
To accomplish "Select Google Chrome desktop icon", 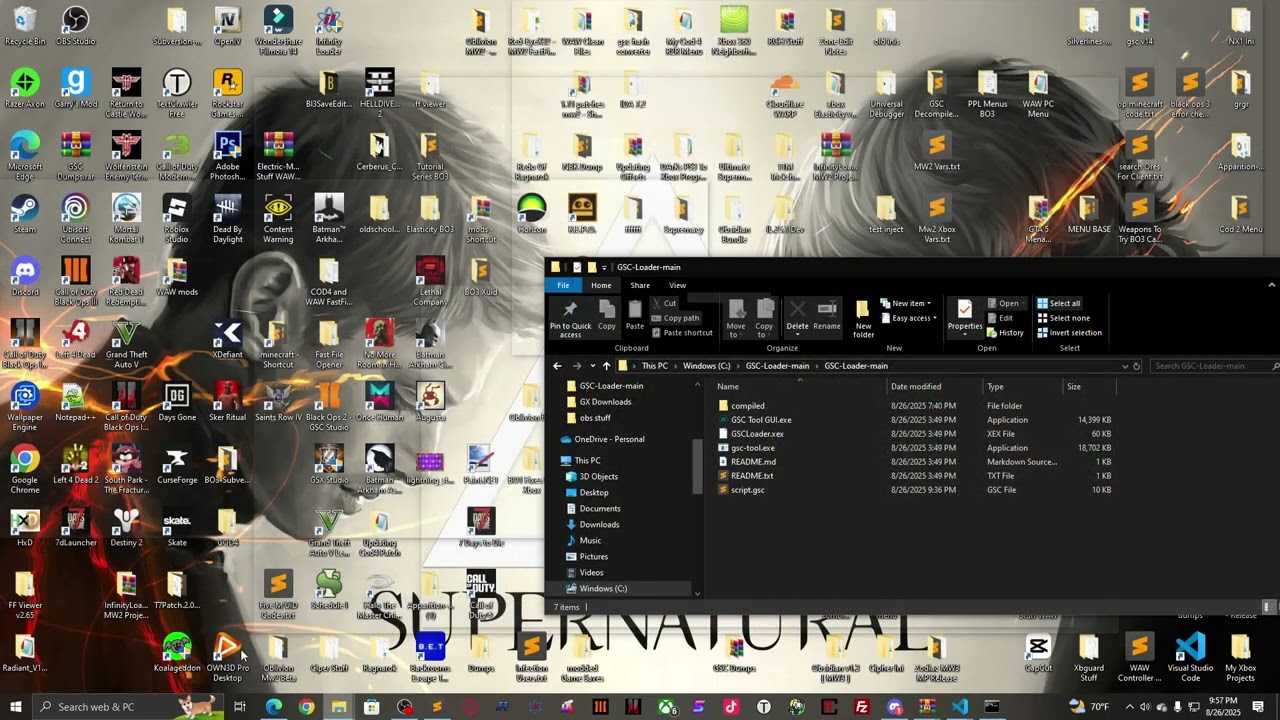I will (x=25, y=470).
